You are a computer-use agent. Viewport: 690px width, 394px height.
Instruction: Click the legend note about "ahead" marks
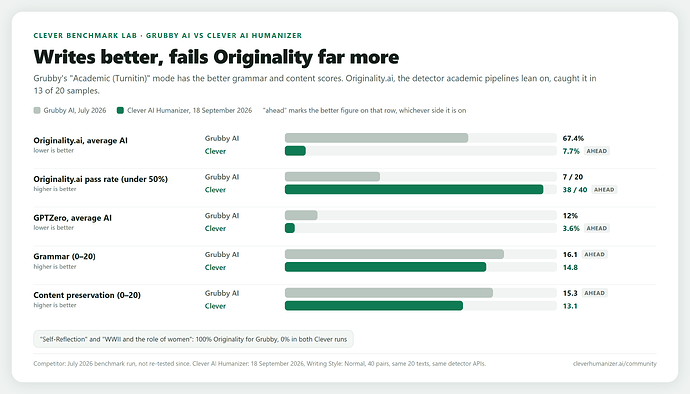coord(364,110)
